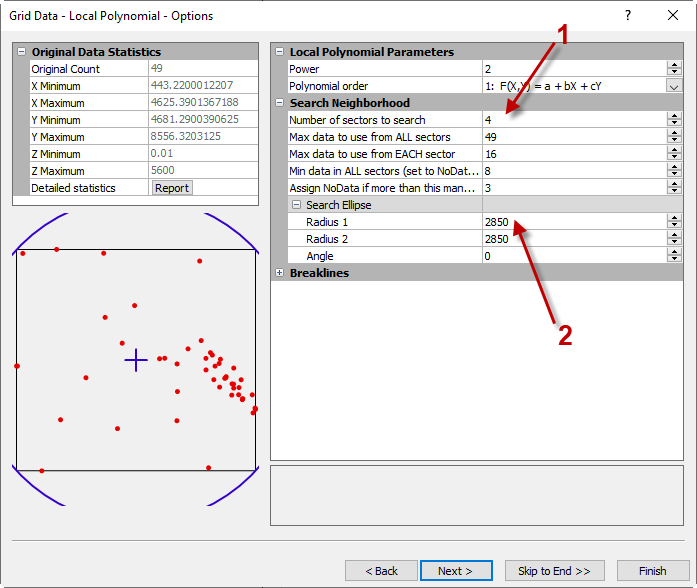Go back with the Back button
This screenshot has height=588, width=697.
click(x=381, y=570)
